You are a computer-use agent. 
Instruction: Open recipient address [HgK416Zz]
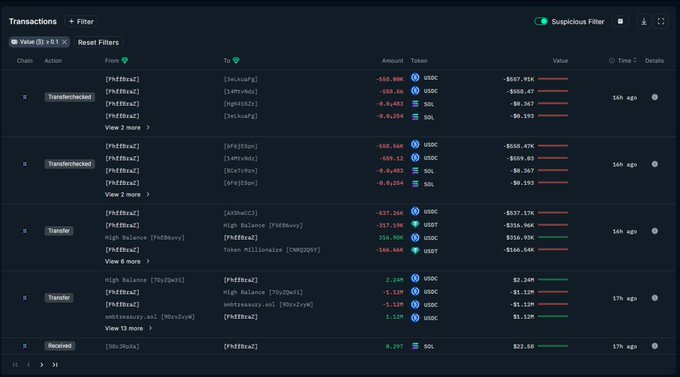[241, 104]
